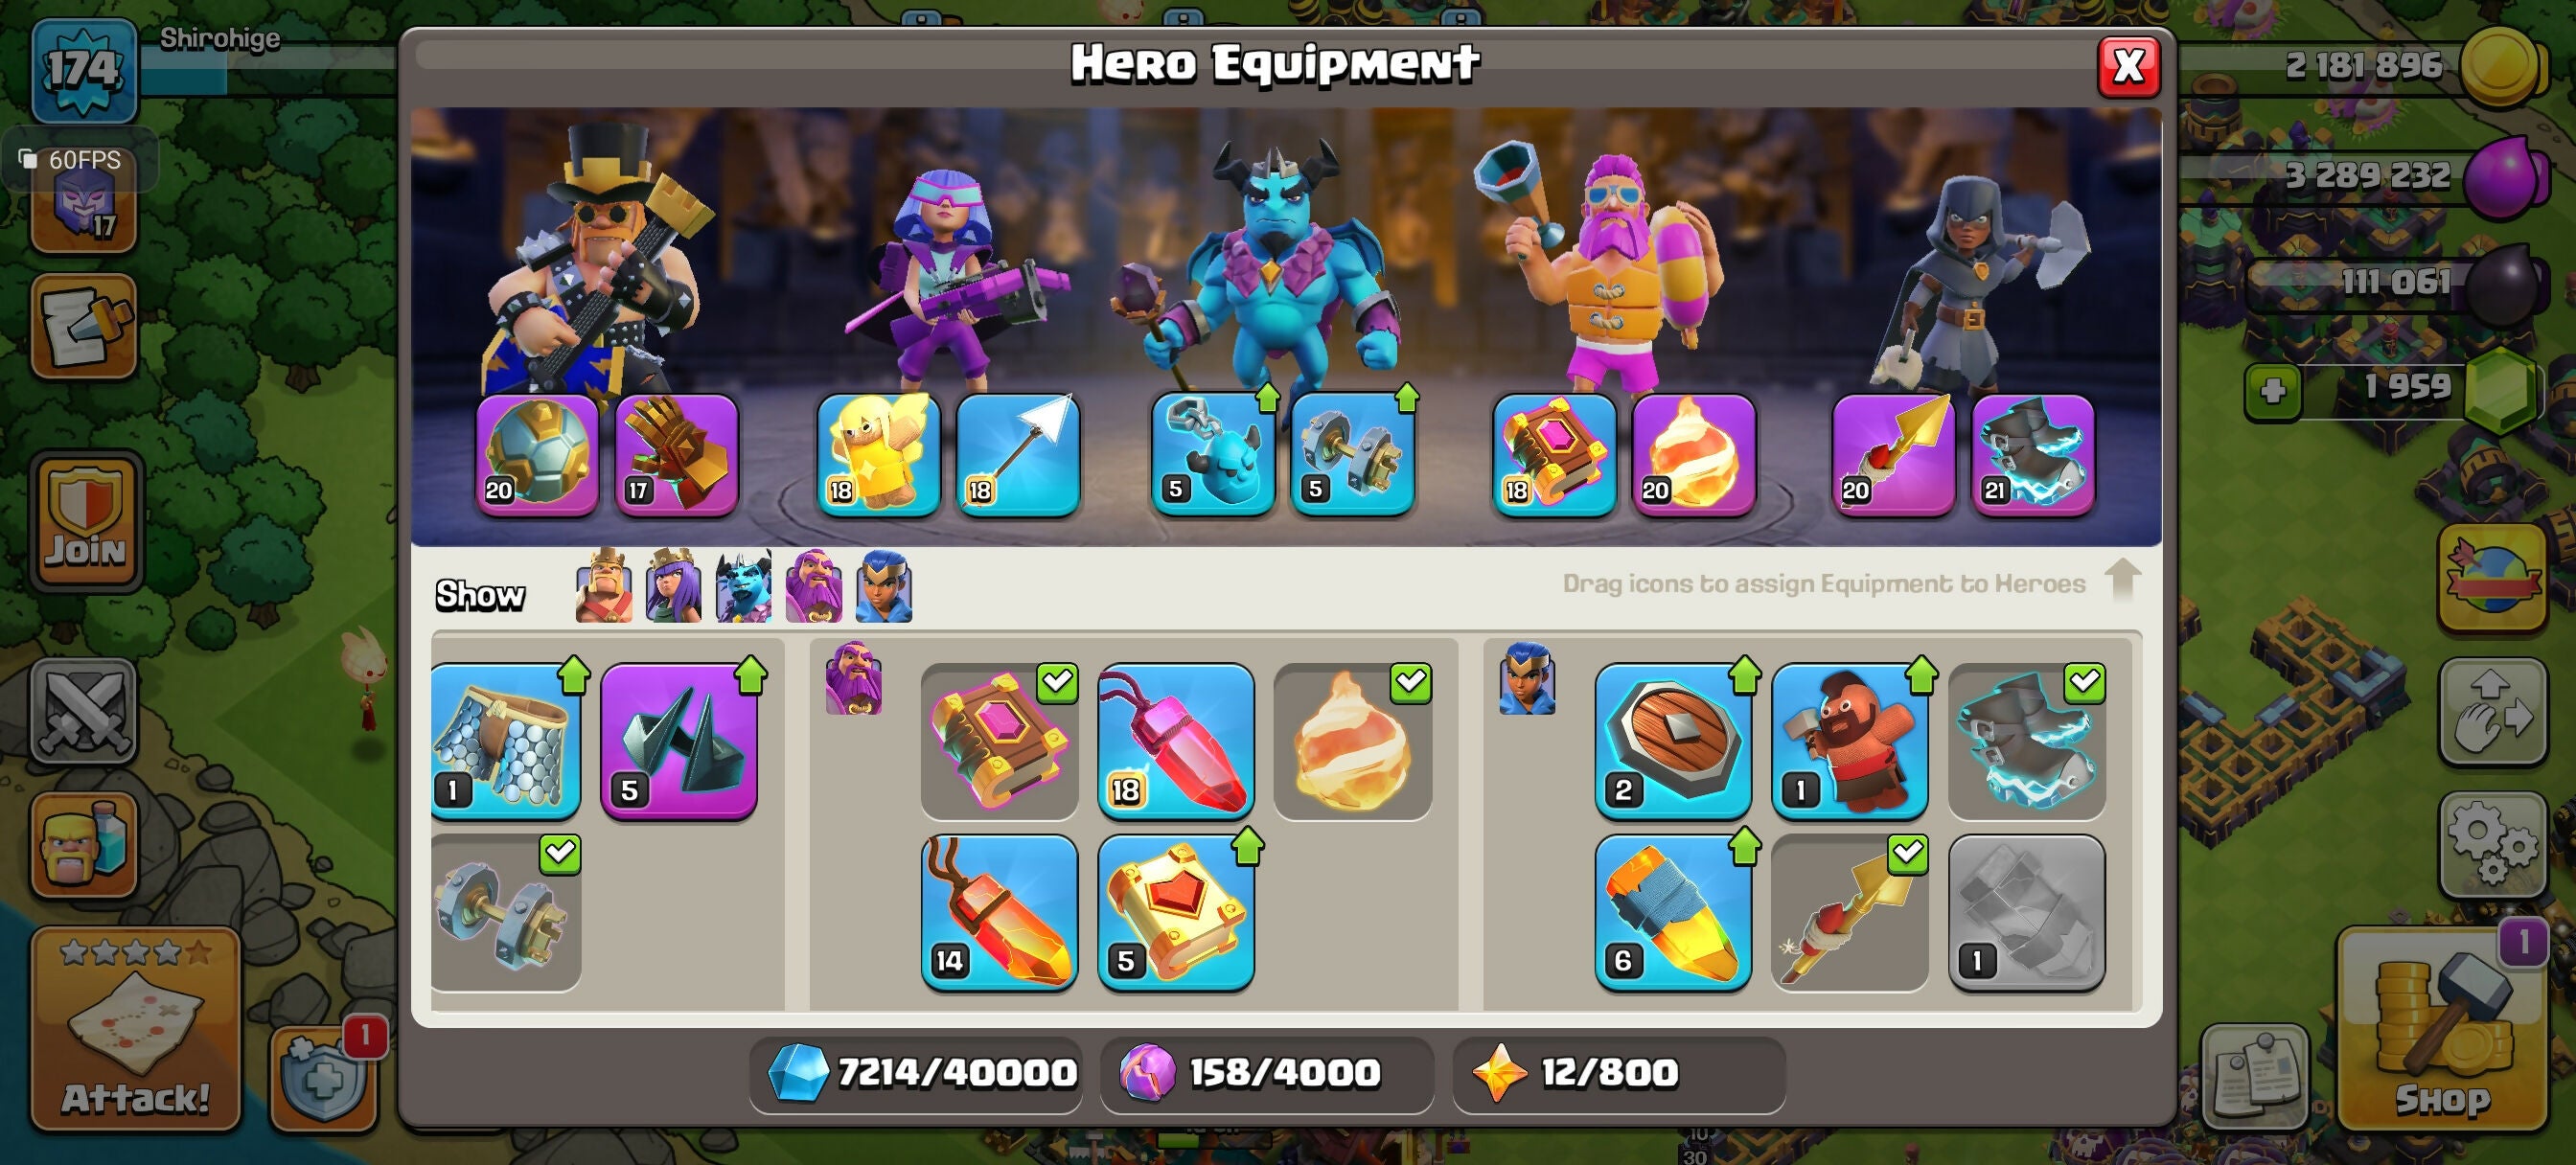Toggle the Minion Prince filter portrait
Viewport: 2576px width, 1165px height.
point(743,587)
